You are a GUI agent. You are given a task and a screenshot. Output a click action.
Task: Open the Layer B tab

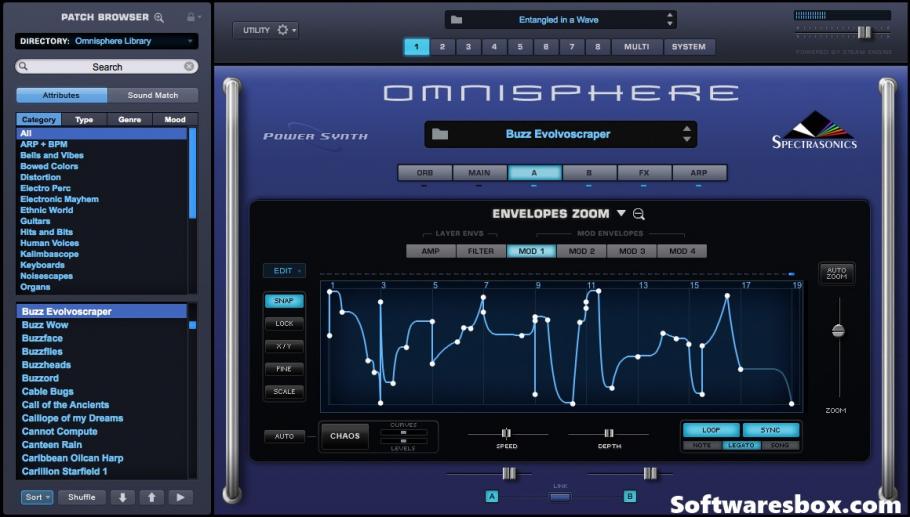(x=589, y=173)
